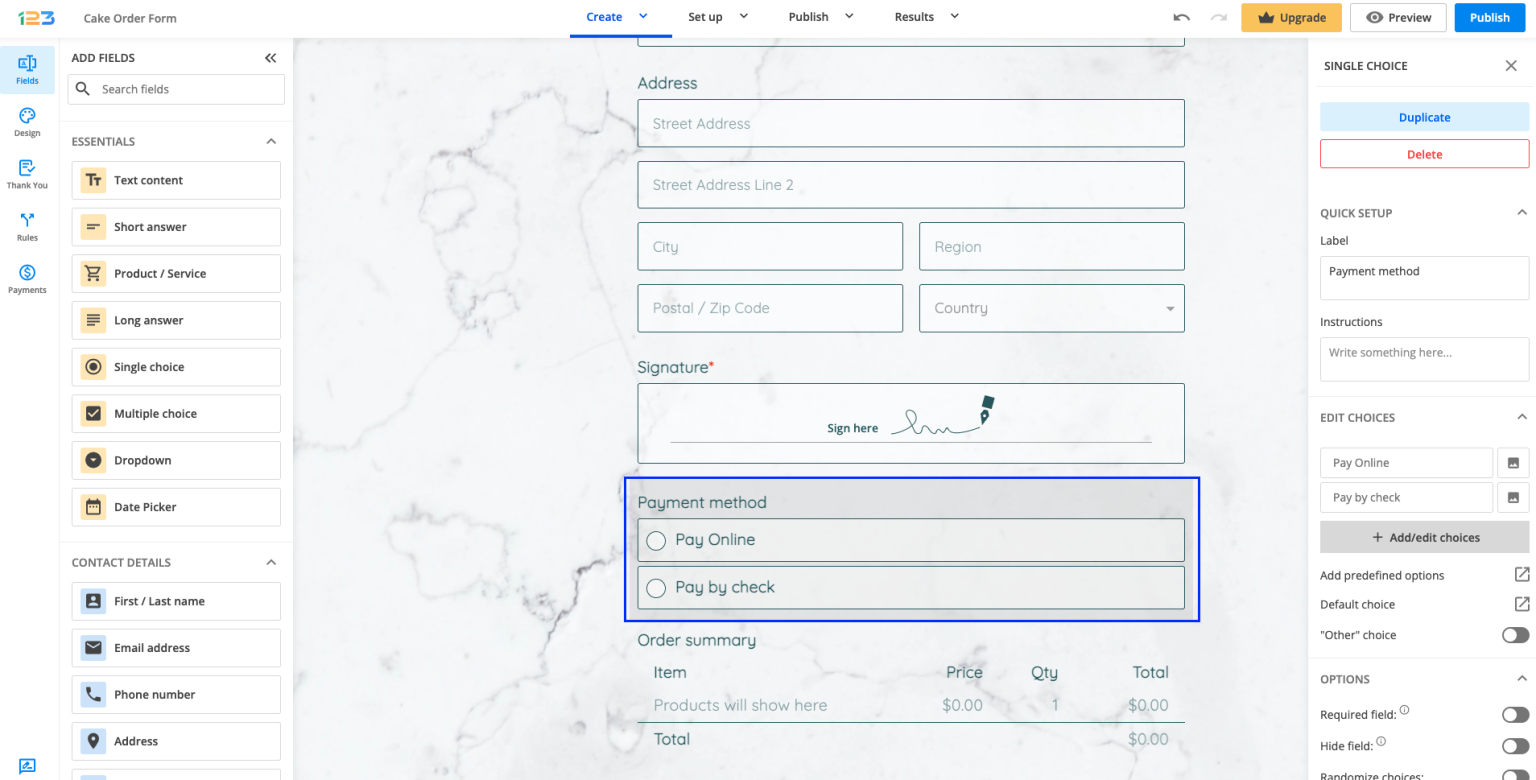Open the feedback chat icon
Screen dimensions: 1536x780
[x=27, y=767]
